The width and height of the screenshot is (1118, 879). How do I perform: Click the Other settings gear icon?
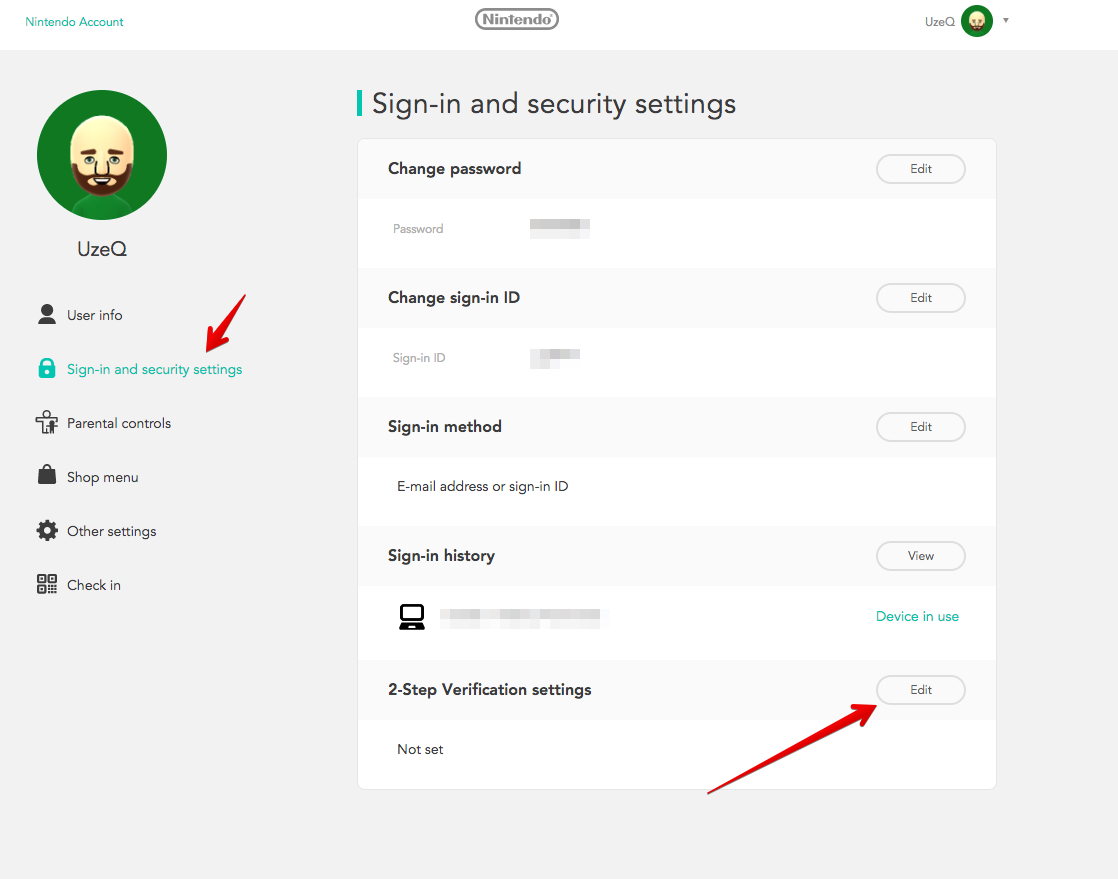pyautogui.click(x=47, y=531)
